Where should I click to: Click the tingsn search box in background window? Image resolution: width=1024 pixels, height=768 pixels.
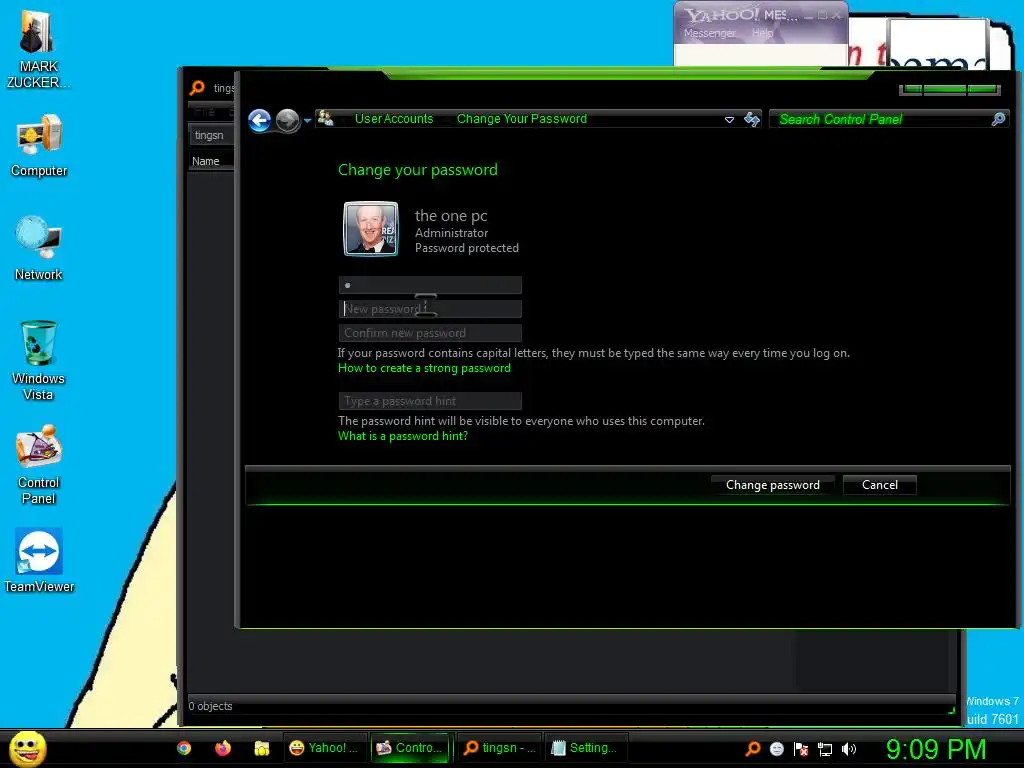click(212, 135)
